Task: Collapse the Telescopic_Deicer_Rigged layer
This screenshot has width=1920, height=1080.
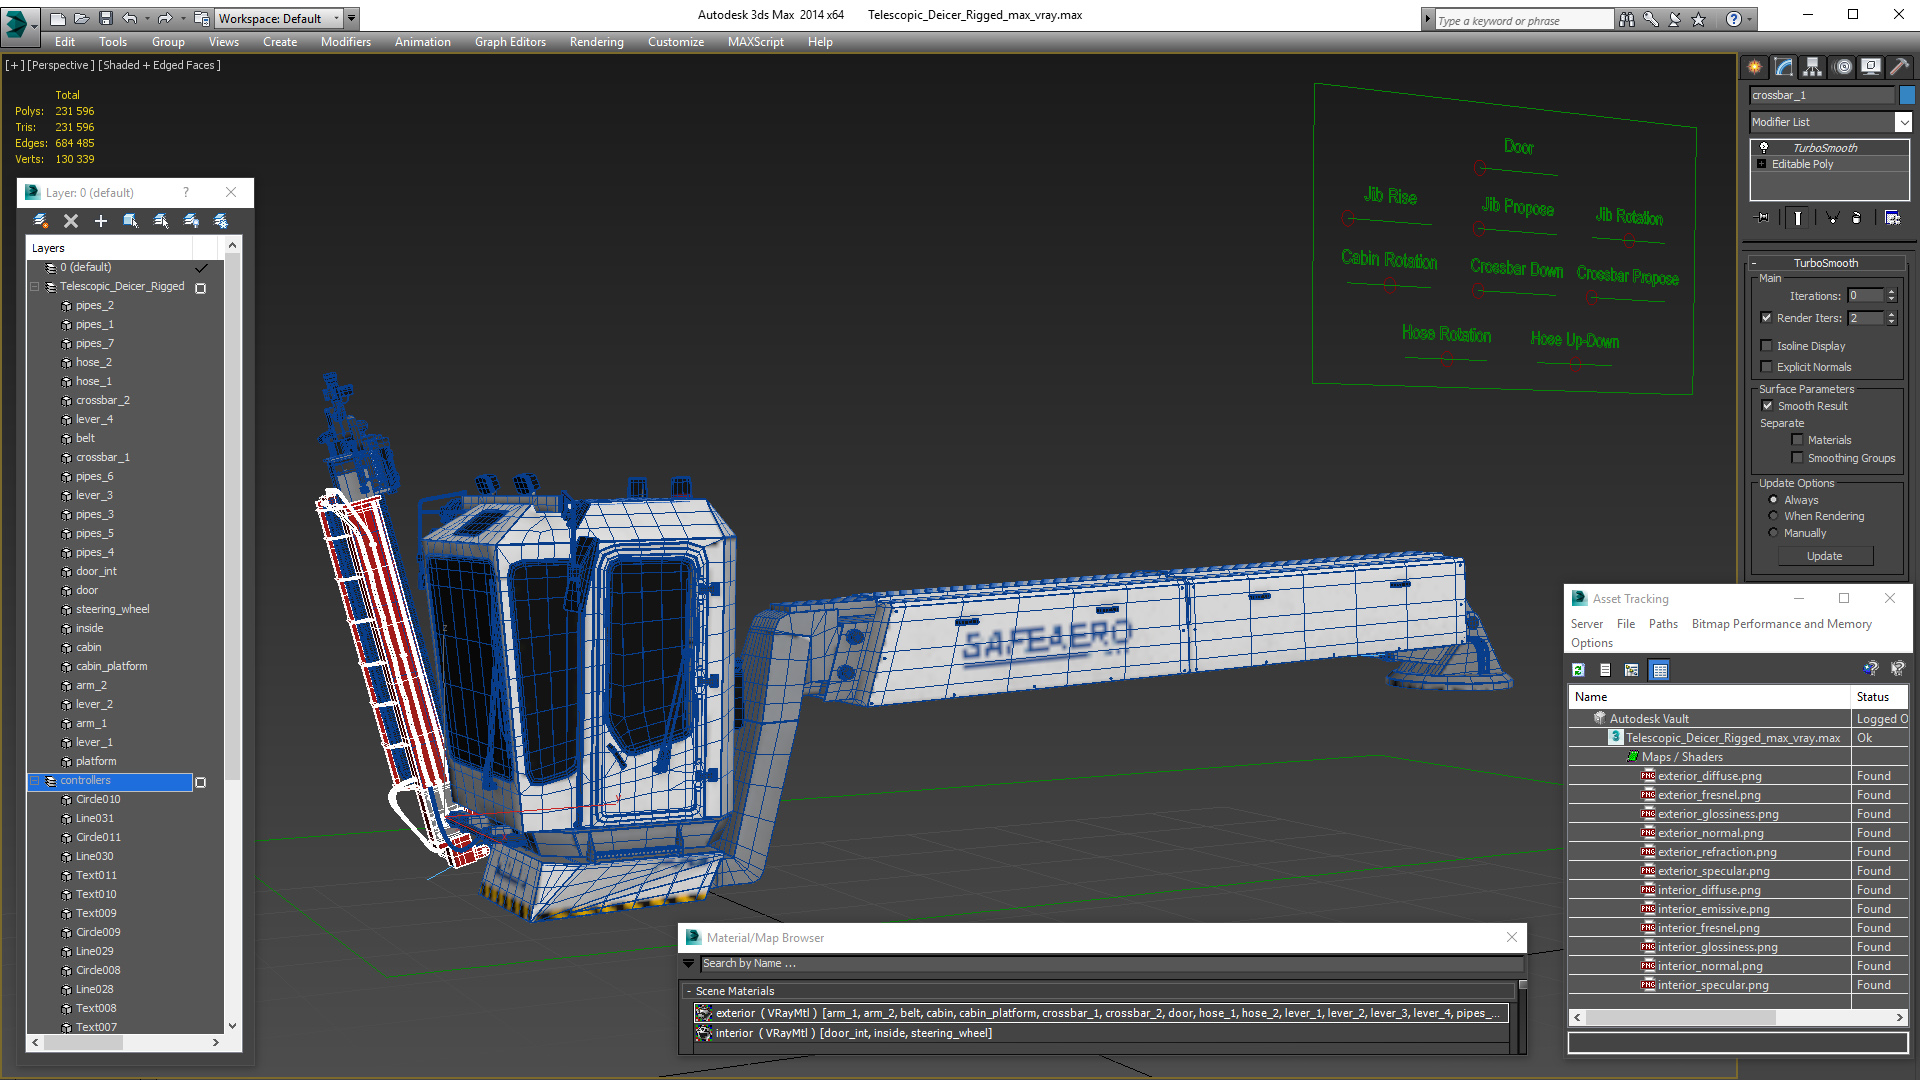Action: tap(35, 287)
